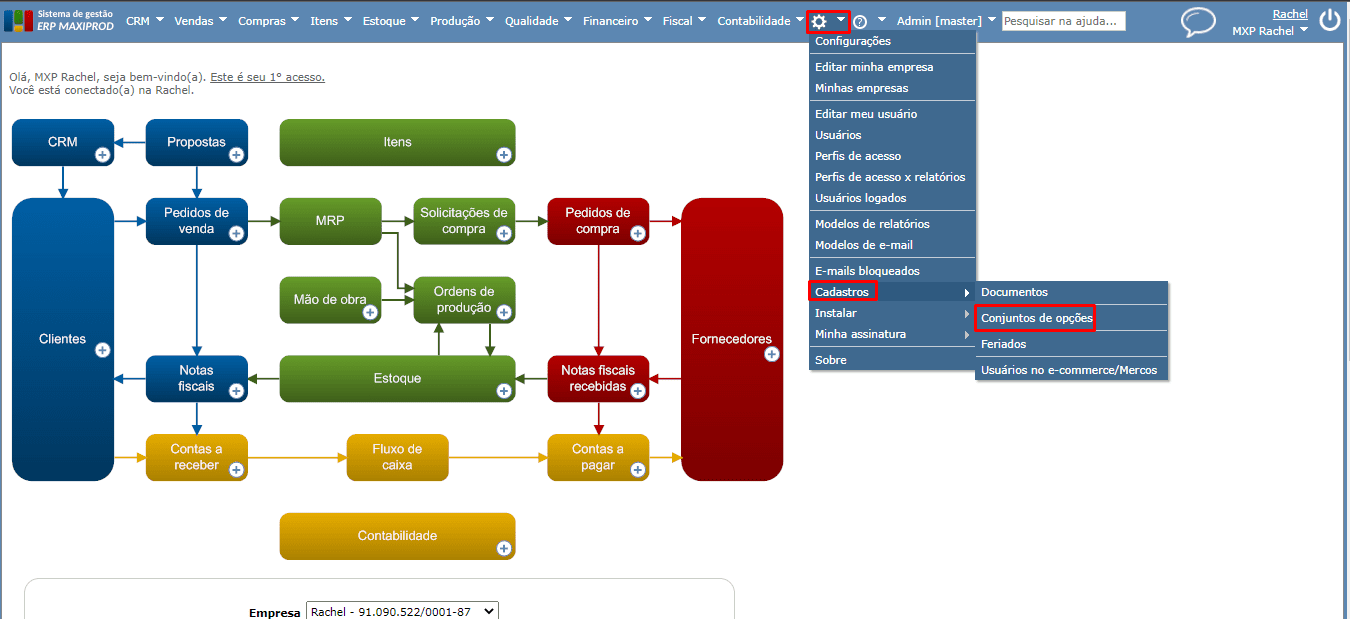Open the Contabilidade top menu dropdown
The height and width of the screenshot is (619, 1350).
[x=761, y=21]
